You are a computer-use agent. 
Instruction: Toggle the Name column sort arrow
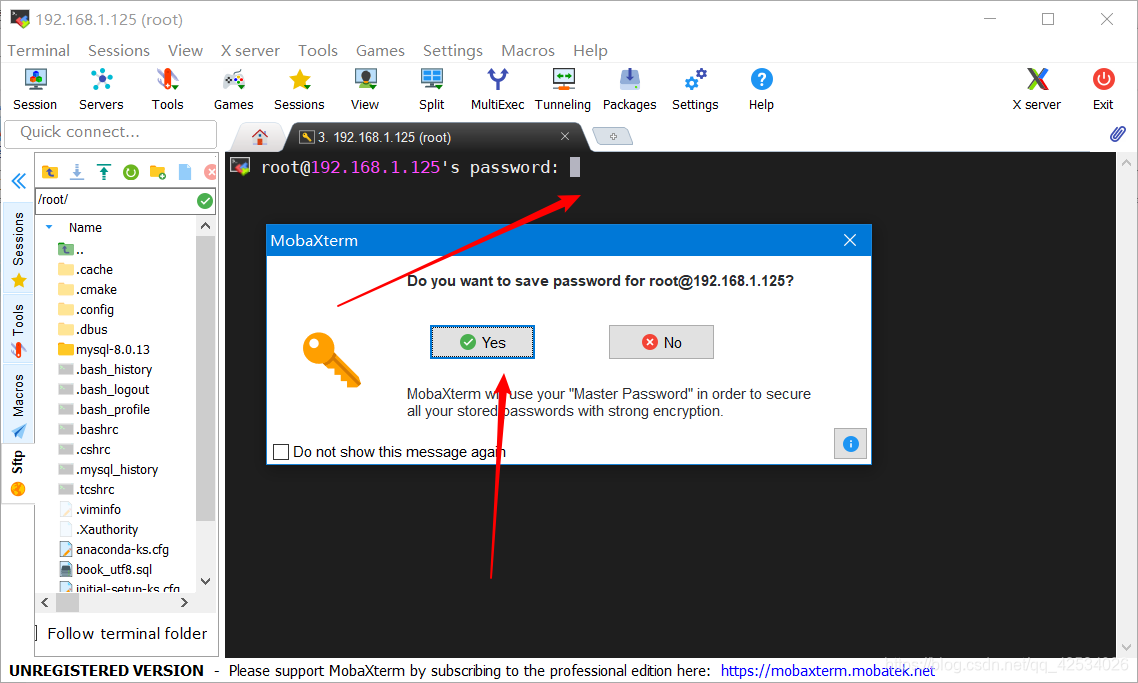click(x=49, y=227)
